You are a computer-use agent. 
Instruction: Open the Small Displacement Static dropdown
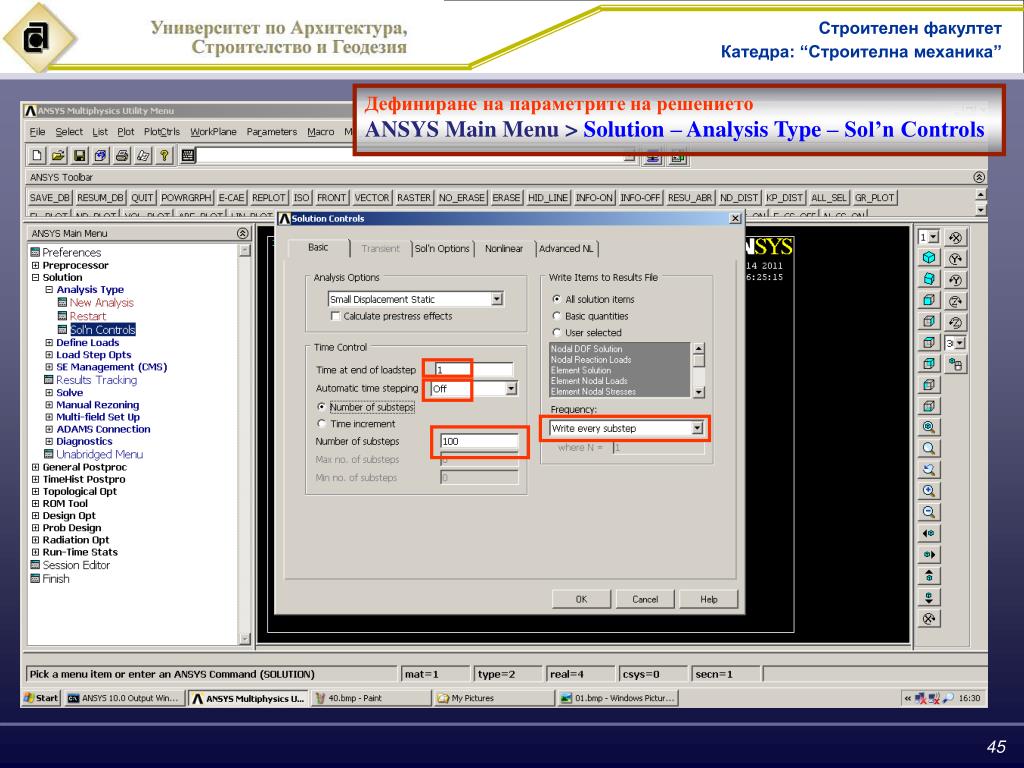click(x=496, y=299)
